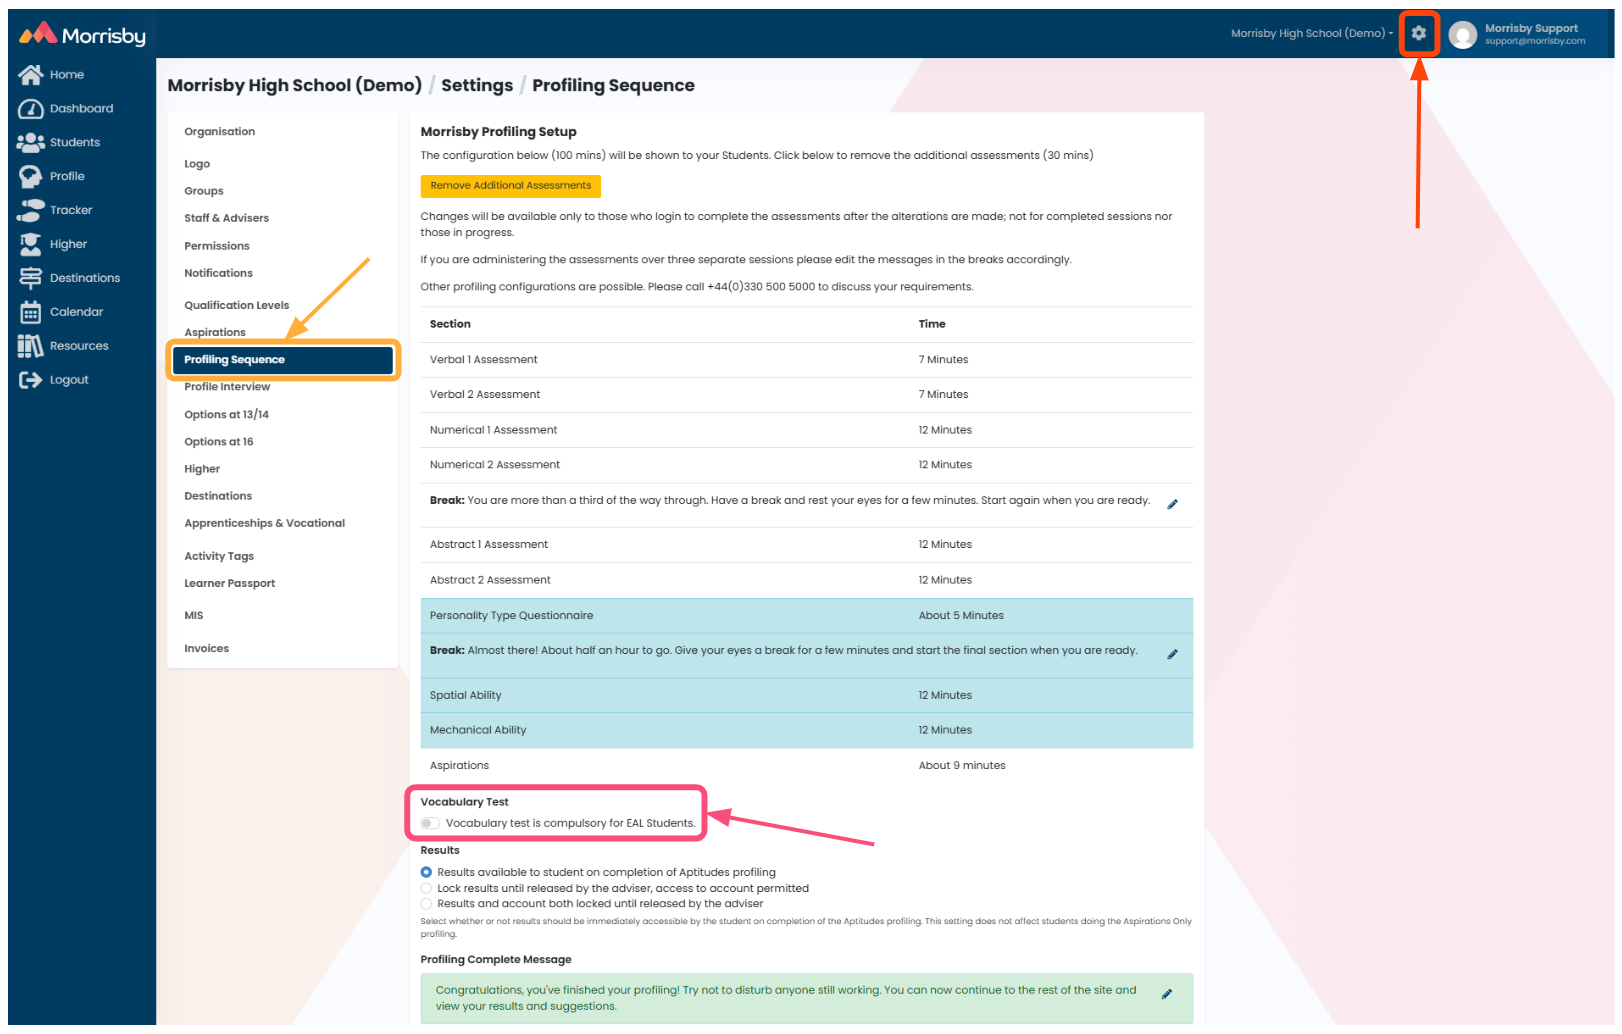
Task: Click the Tracker icon in sidebar
Action: tap(30, 211)
